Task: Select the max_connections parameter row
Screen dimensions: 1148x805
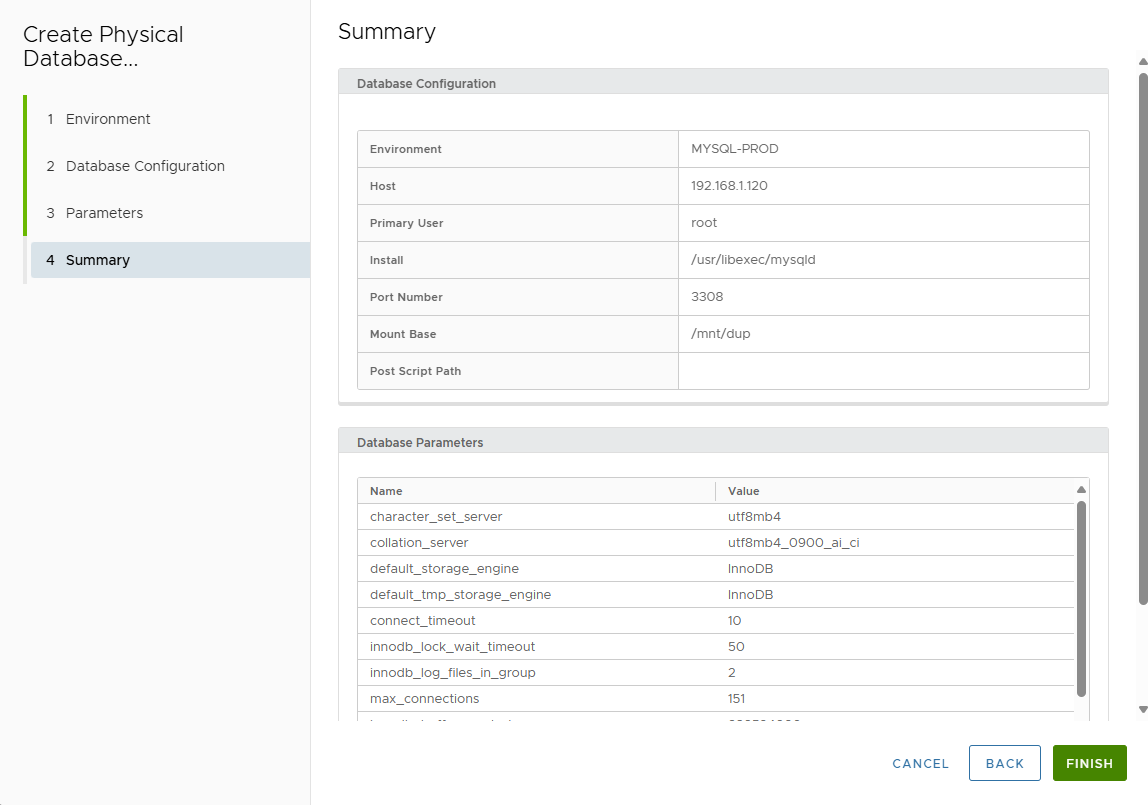Action: (424, 699)
